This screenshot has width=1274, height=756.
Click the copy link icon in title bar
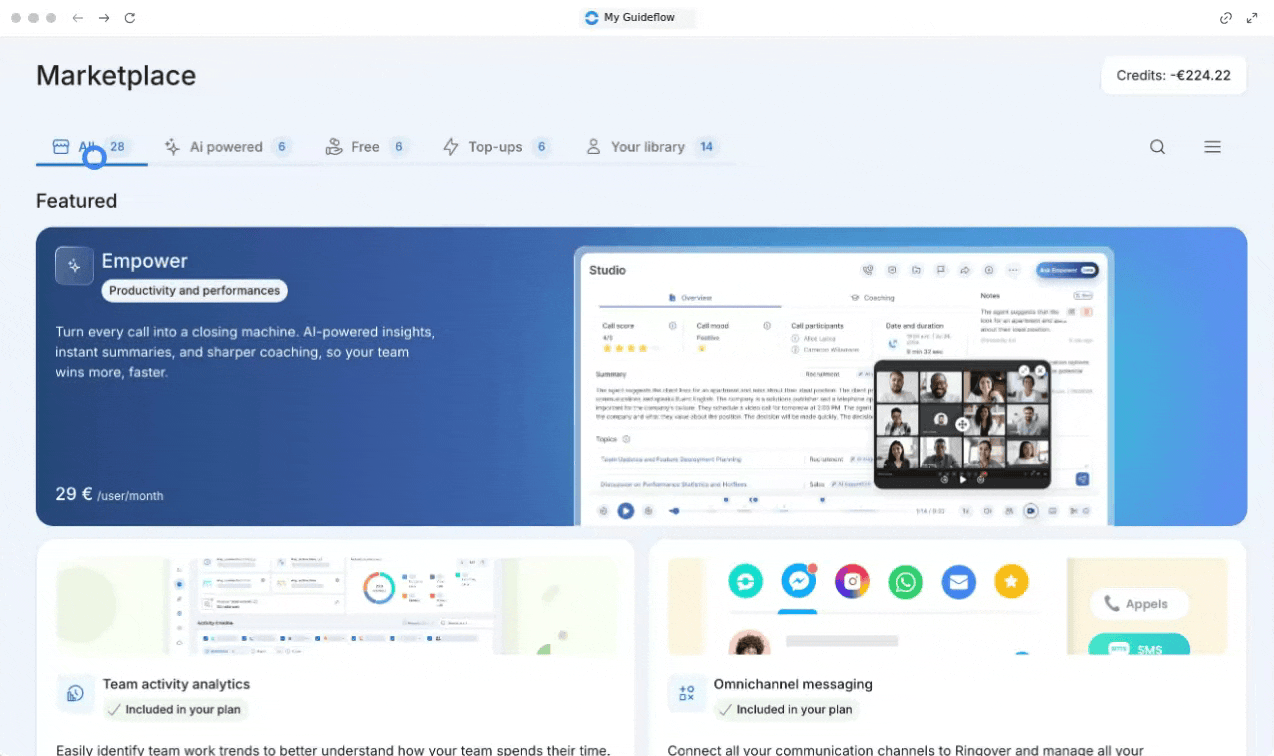[1225, 18]
